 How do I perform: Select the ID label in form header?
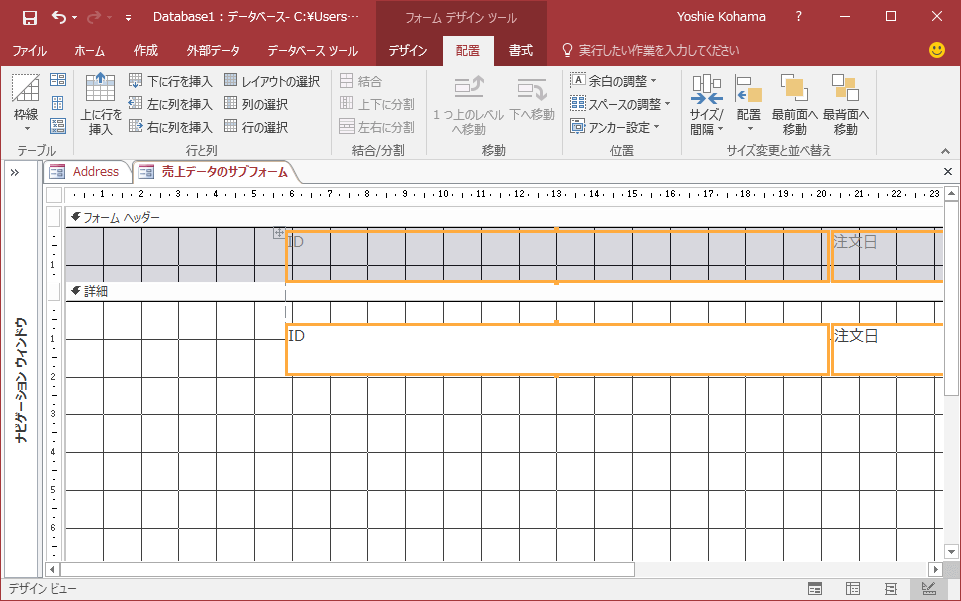pyautogui.click(x=557, y=256)
